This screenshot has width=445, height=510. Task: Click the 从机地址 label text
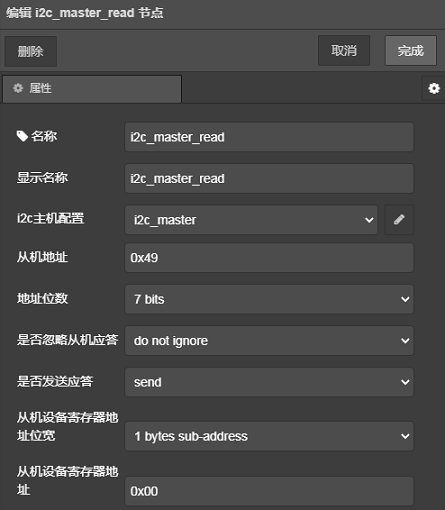(42, 257)
